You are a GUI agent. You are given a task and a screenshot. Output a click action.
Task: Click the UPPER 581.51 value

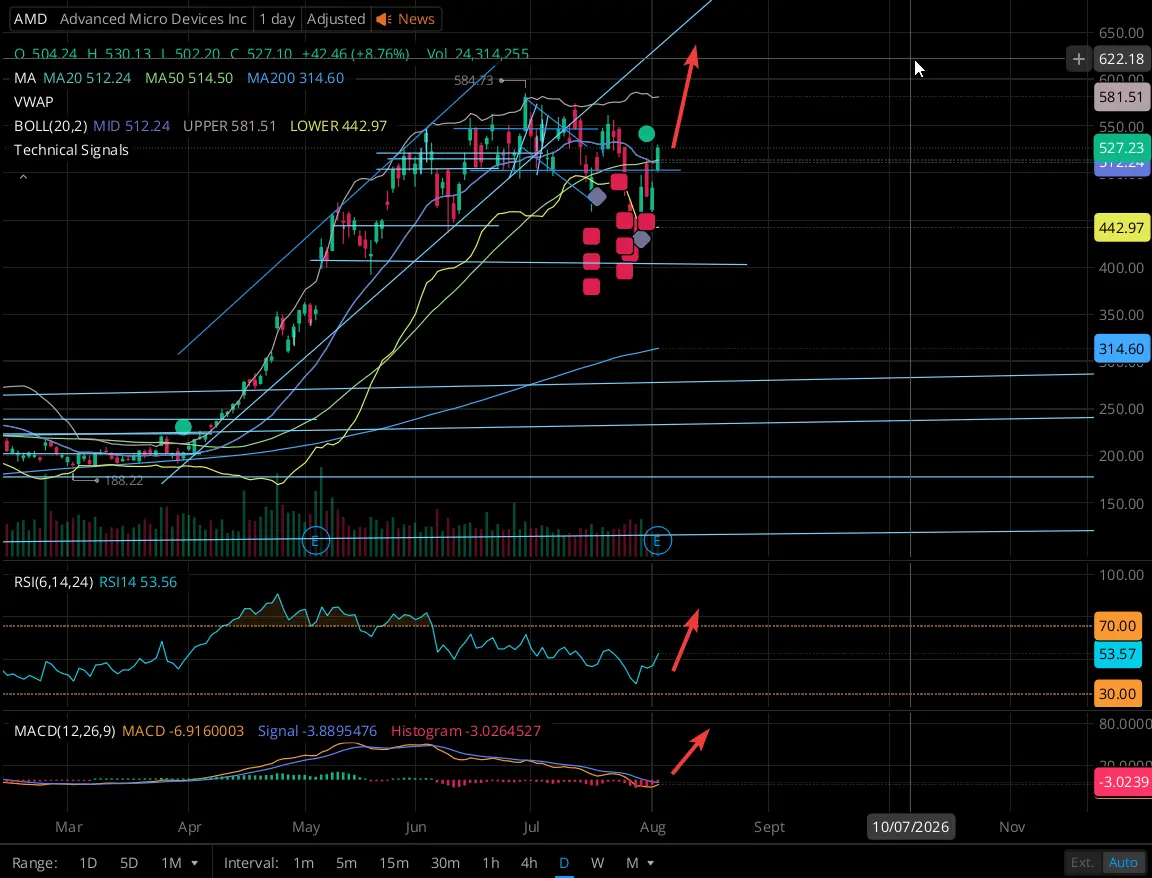point(230,126)
